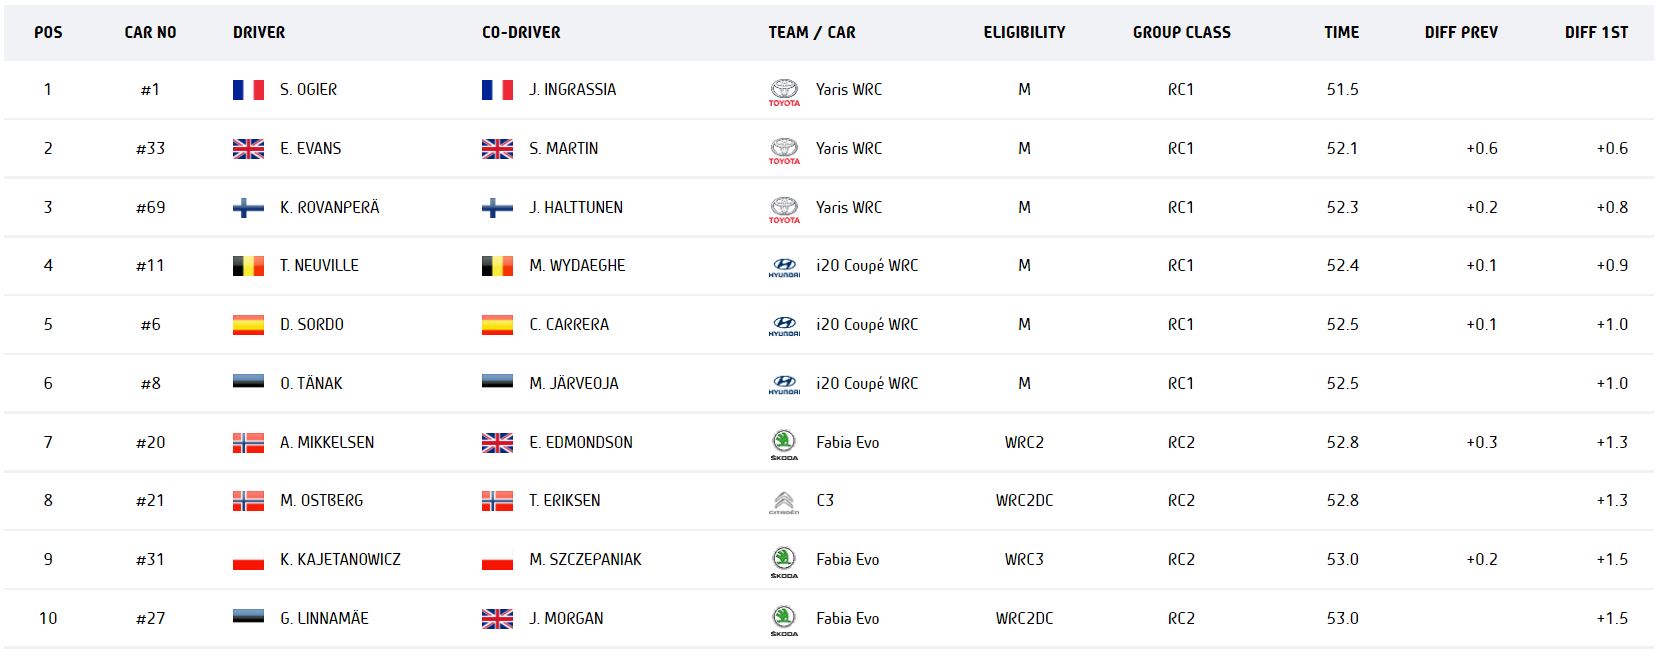
Task: Click the Skoda logo in Mikkelsen's row
Action: click(784, 444)
